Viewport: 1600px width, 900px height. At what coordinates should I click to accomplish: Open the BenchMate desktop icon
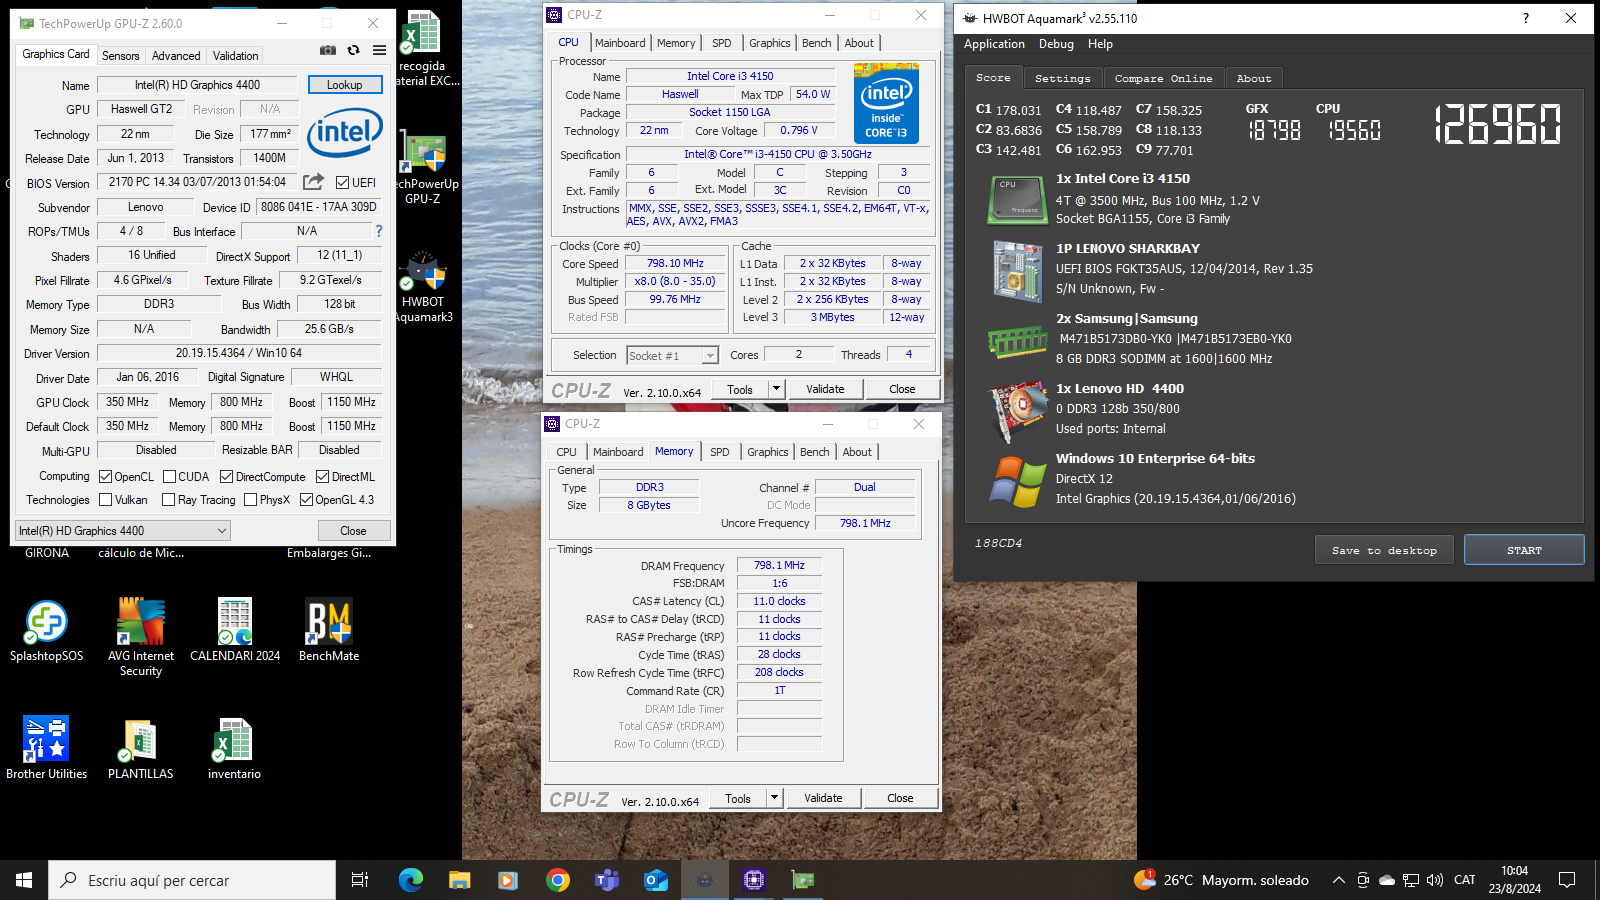pyautogui.click(x=329, y=630)
